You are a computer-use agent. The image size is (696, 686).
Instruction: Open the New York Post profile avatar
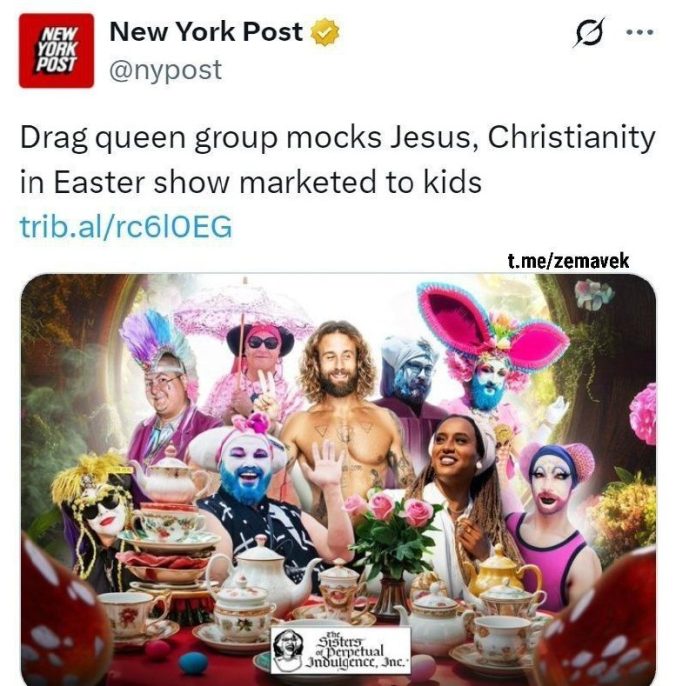click(x=56, y=51)
